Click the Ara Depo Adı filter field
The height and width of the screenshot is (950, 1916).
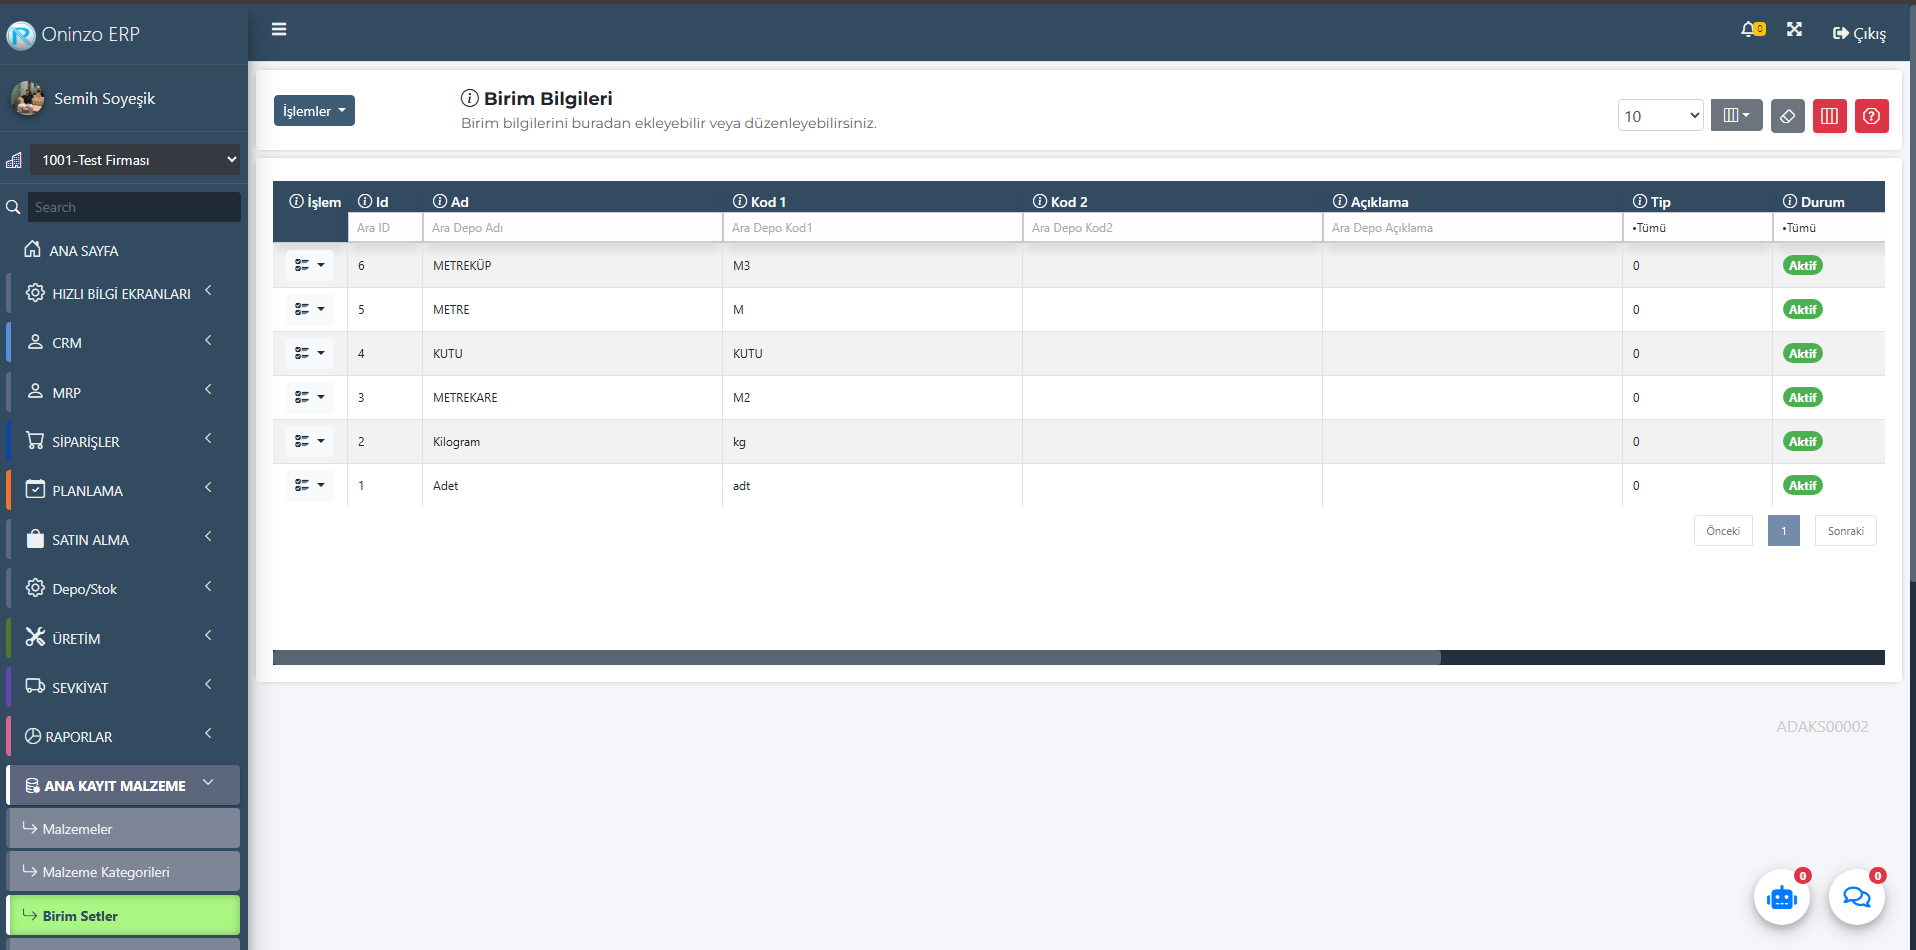coord(571,228)
